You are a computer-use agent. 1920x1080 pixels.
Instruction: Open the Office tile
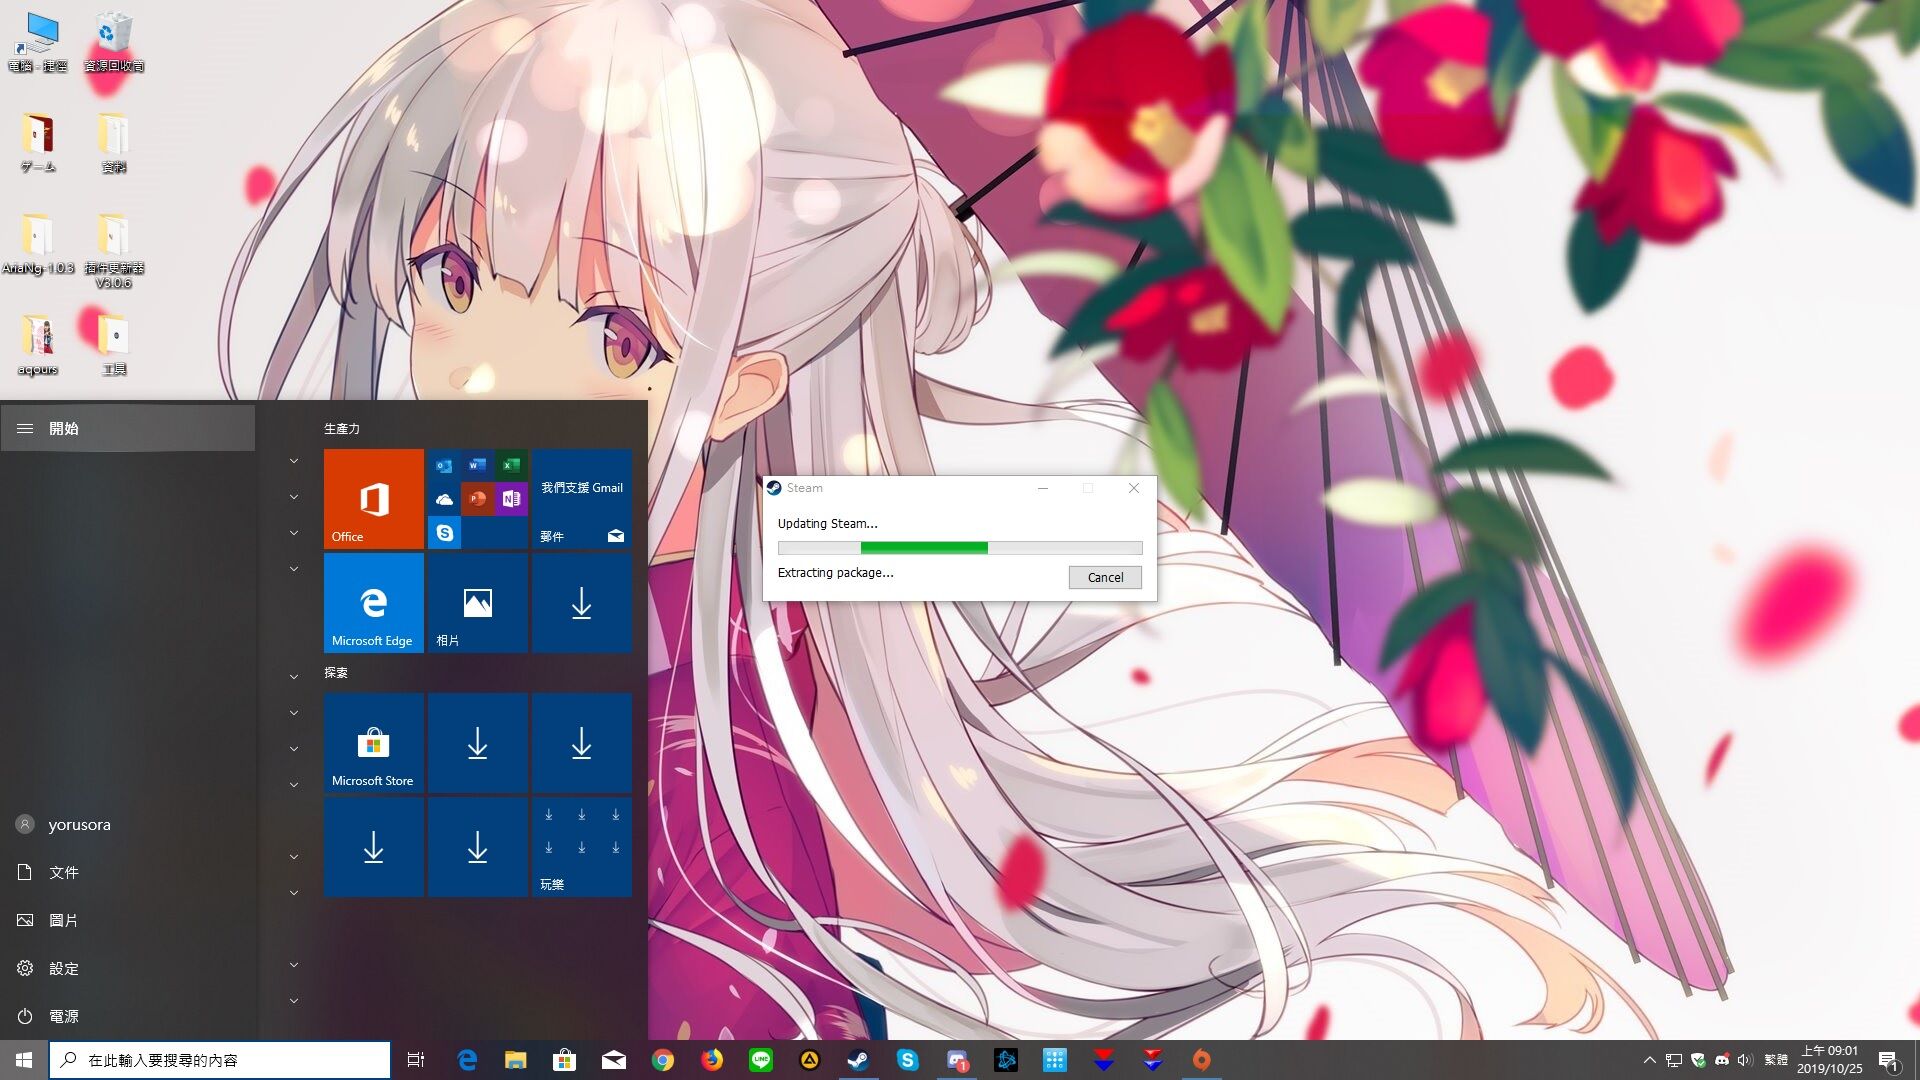373,498
